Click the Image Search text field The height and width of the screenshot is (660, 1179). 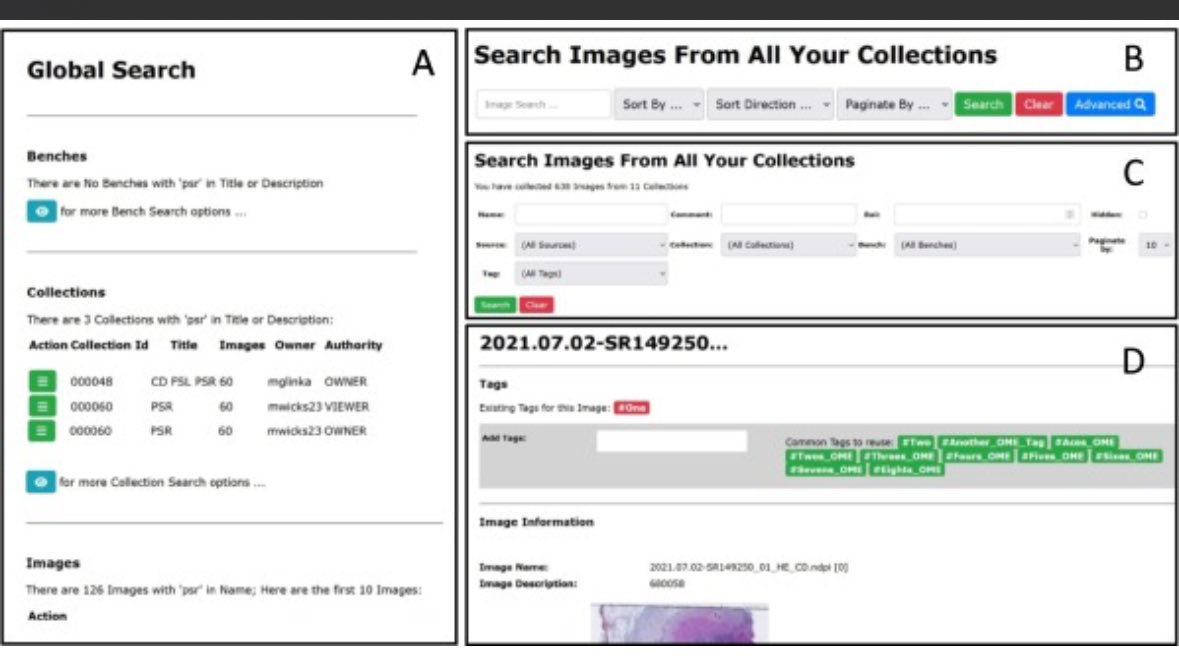coord(543,104)
